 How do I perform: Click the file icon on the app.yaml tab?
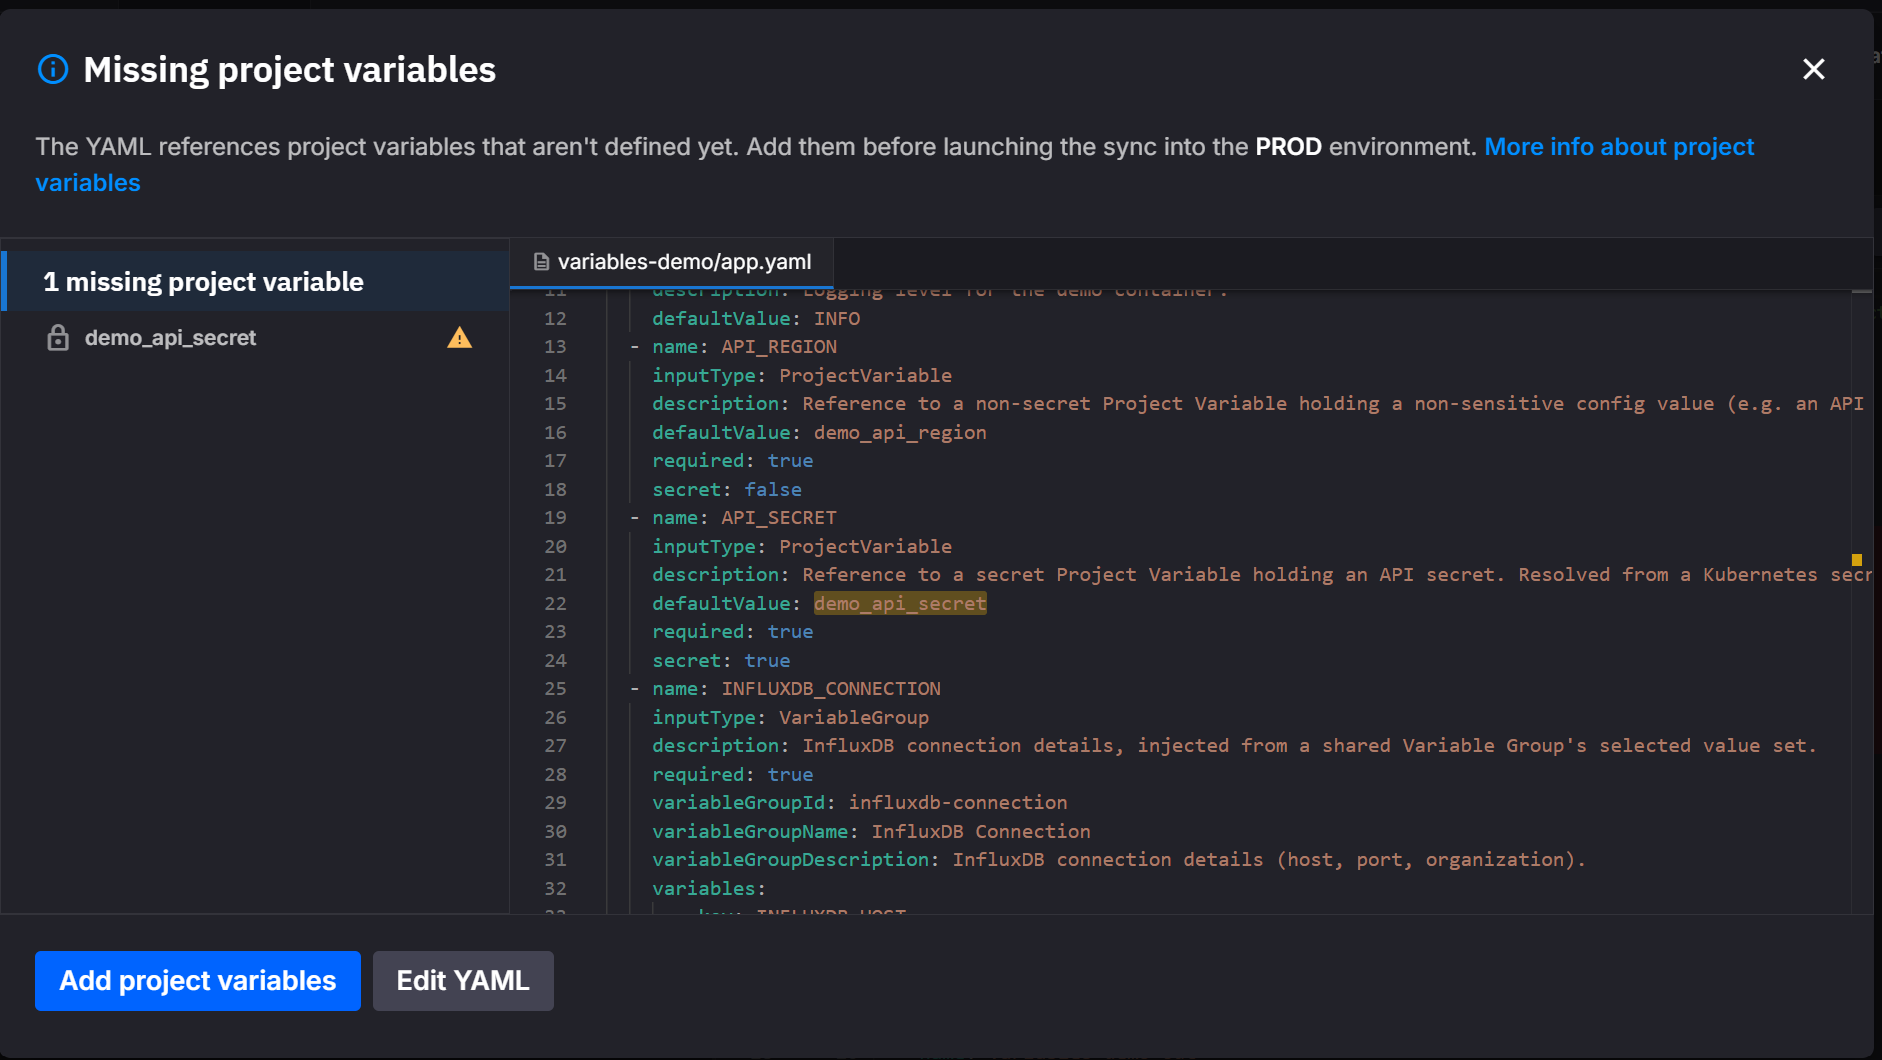541,262
